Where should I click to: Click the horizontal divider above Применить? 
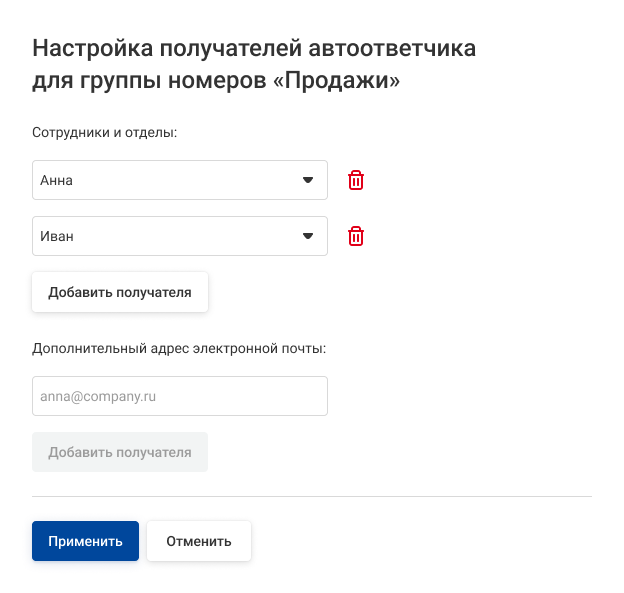pos(312,496)
